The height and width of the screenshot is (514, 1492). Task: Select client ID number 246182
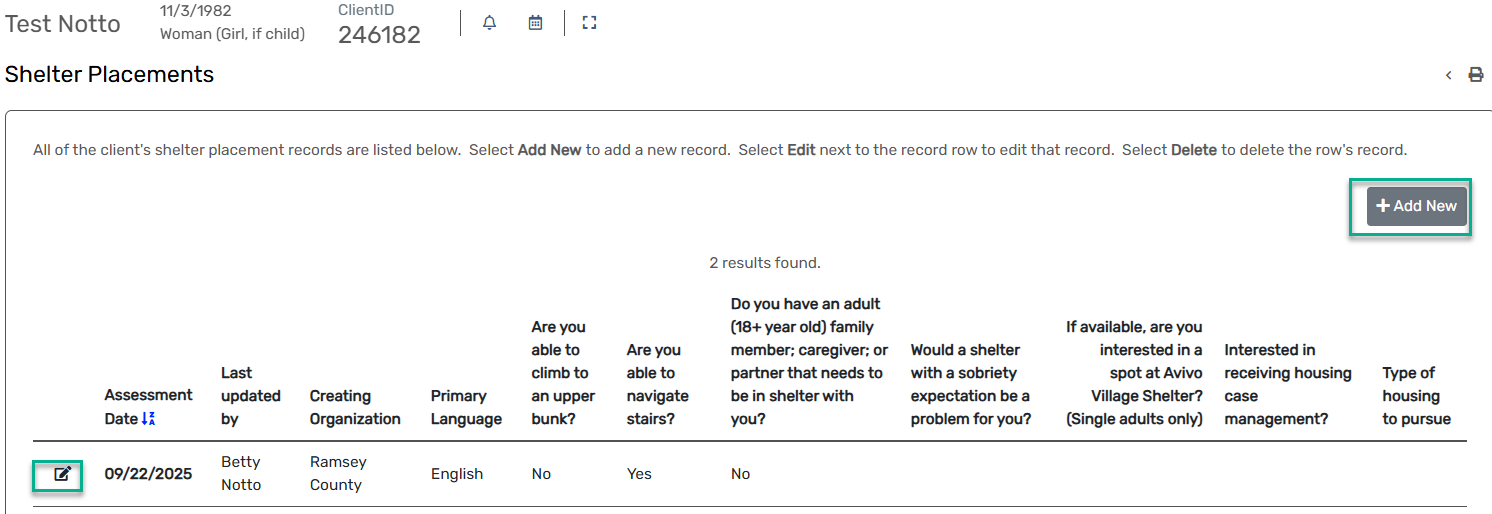(379, 35)
